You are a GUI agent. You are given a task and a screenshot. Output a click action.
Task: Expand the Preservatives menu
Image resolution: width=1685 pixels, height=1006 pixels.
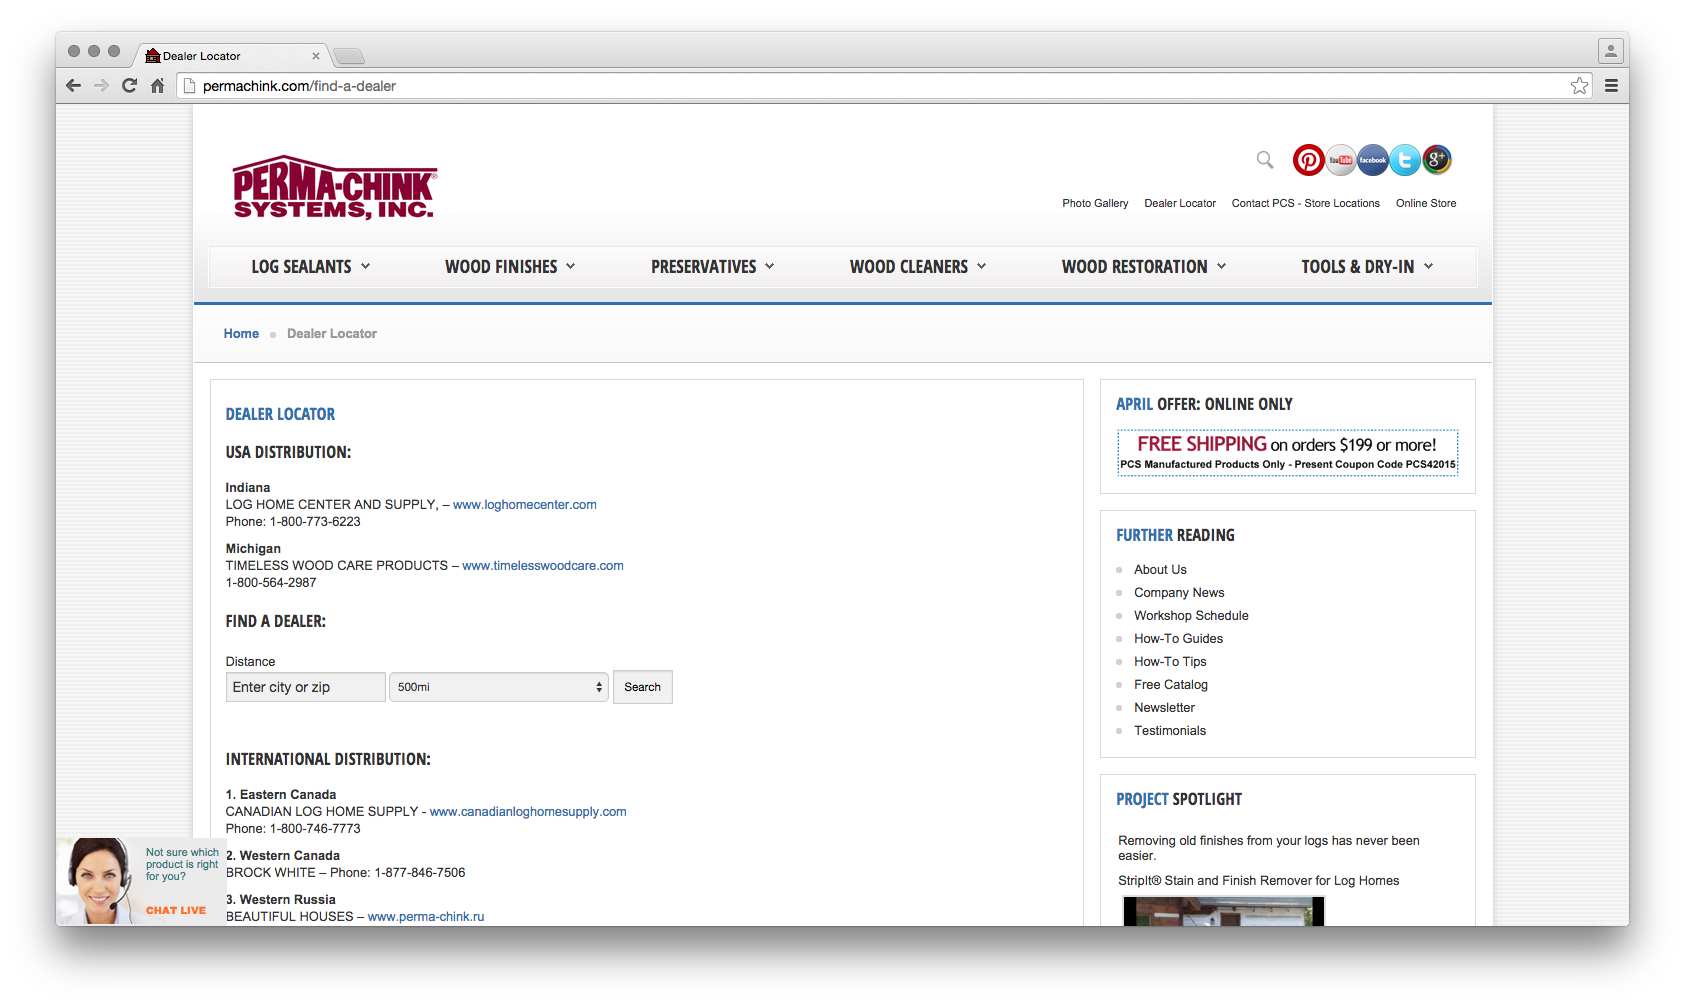[x=712, y=267]
